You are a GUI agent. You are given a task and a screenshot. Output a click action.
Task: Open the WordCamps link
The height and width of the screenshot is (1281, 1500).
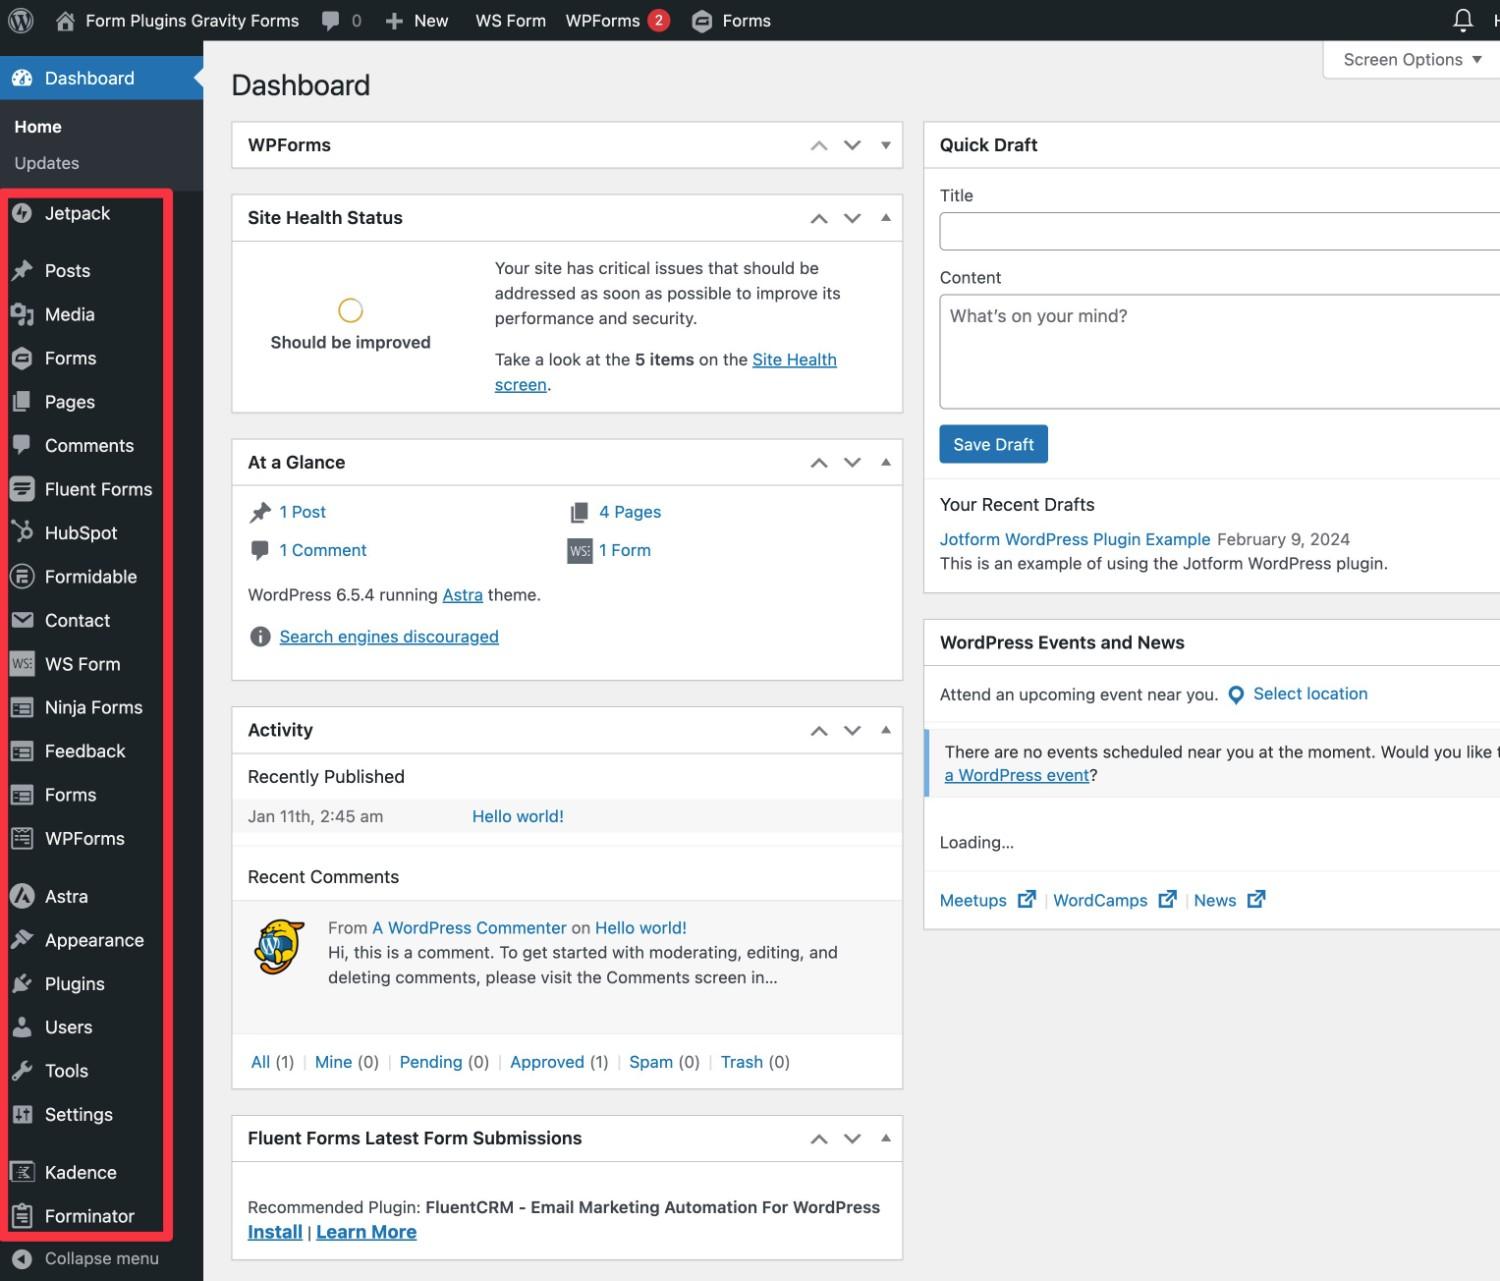coord(1100,900)
